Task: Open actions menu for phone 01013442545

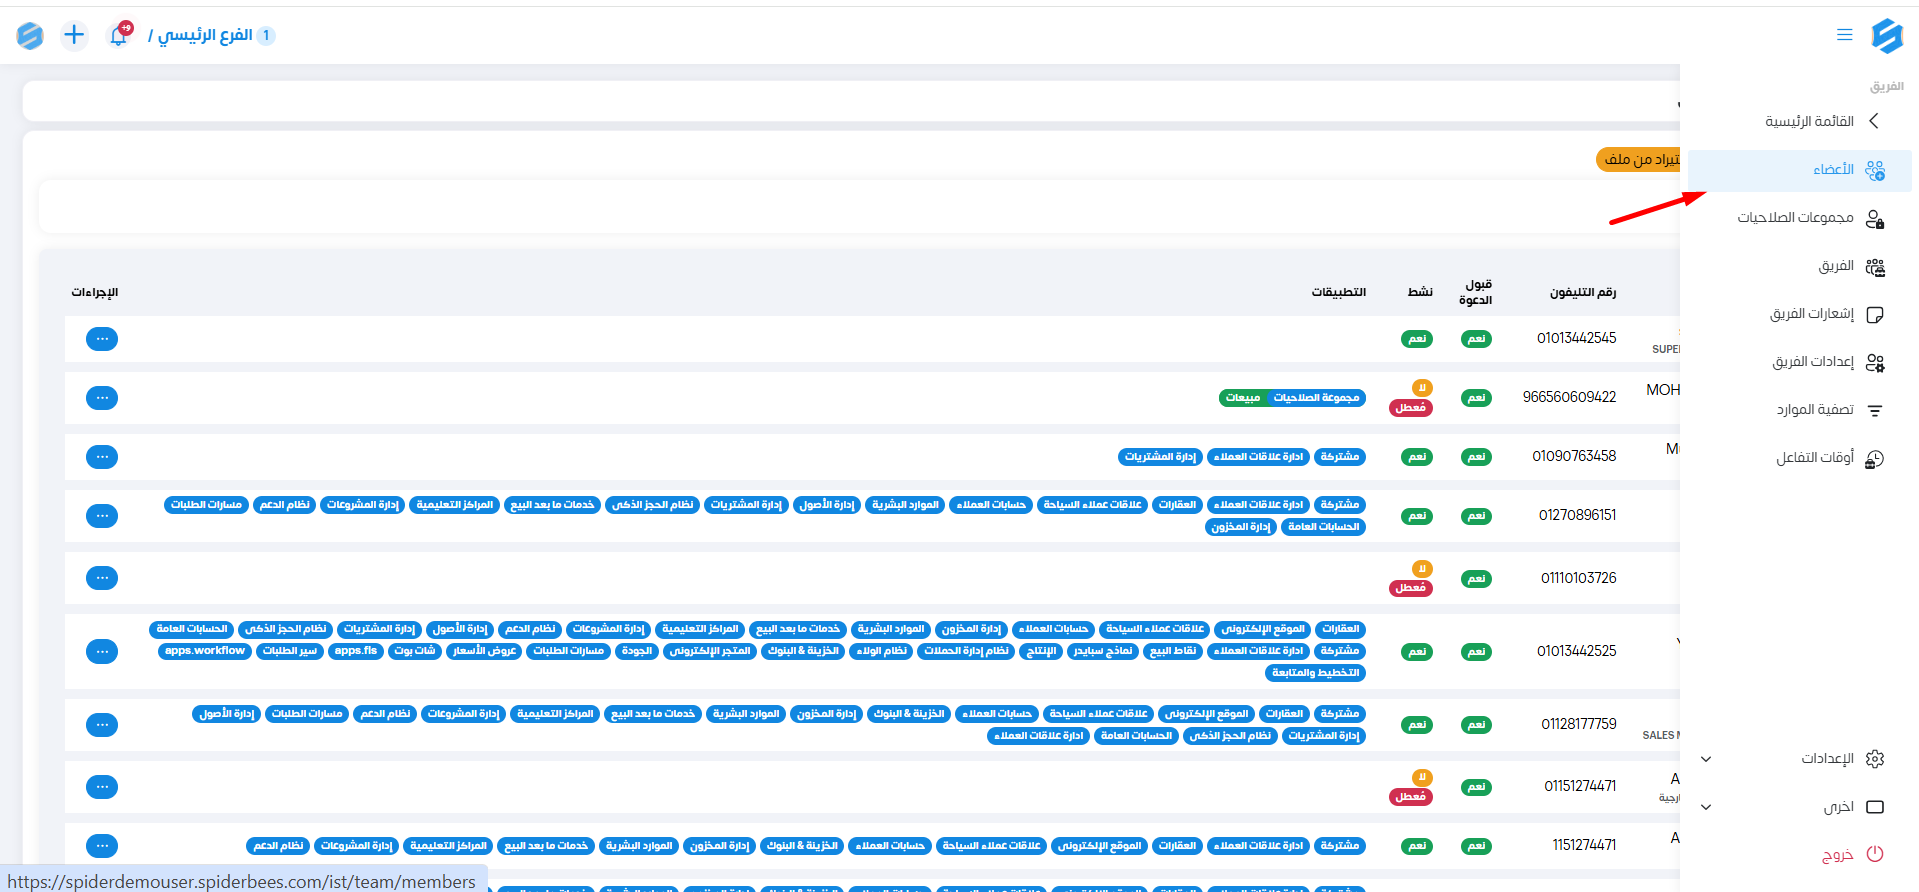Action: point(102,339)
